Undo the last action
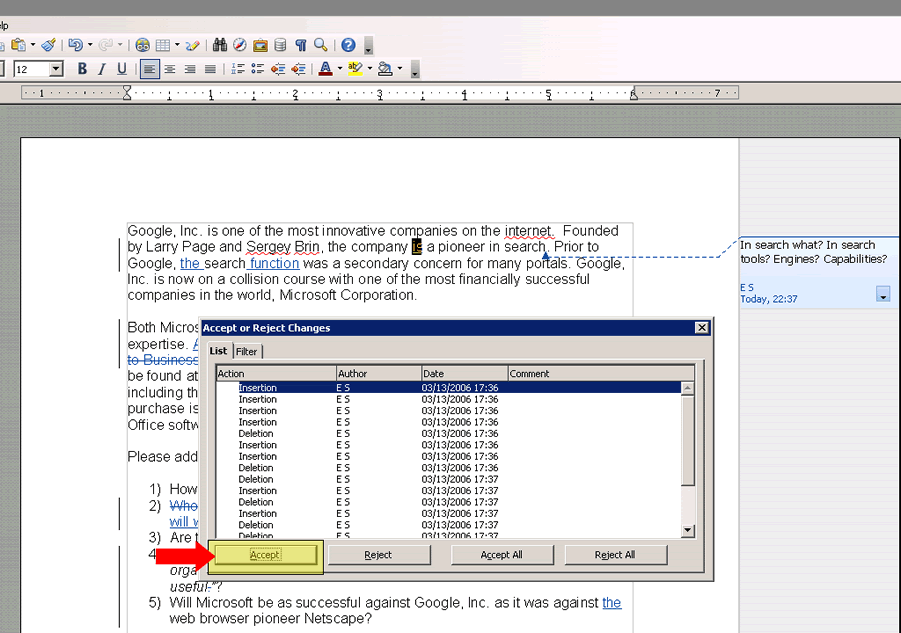Viewport: 901px width, 633px height. pos(75,45)
